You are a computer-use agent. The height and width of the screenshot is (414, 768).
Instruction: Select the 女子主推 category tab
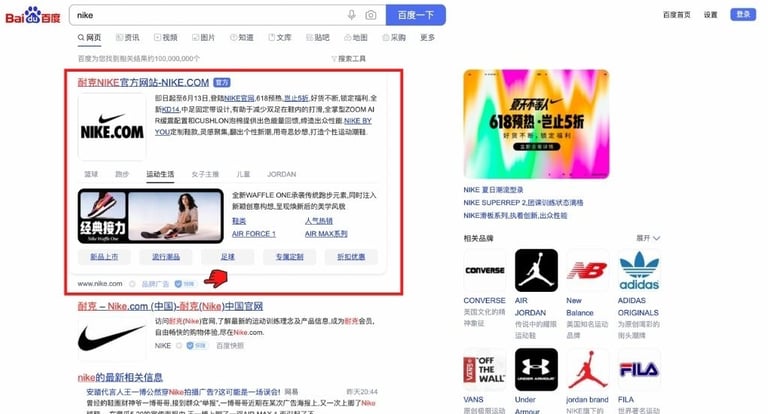pyautogui.click(x=205, y=174)
